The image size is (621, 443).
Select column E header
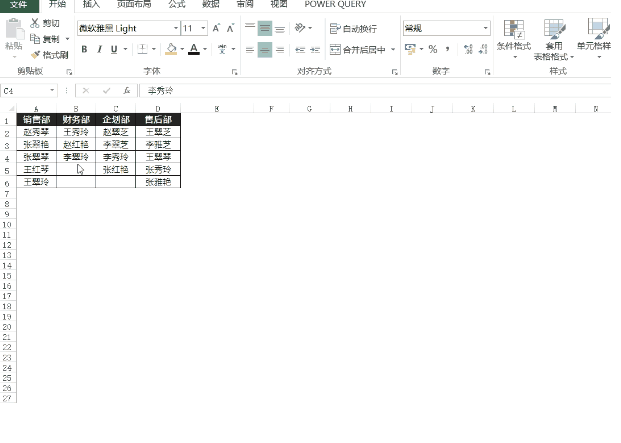coord(217,109)
